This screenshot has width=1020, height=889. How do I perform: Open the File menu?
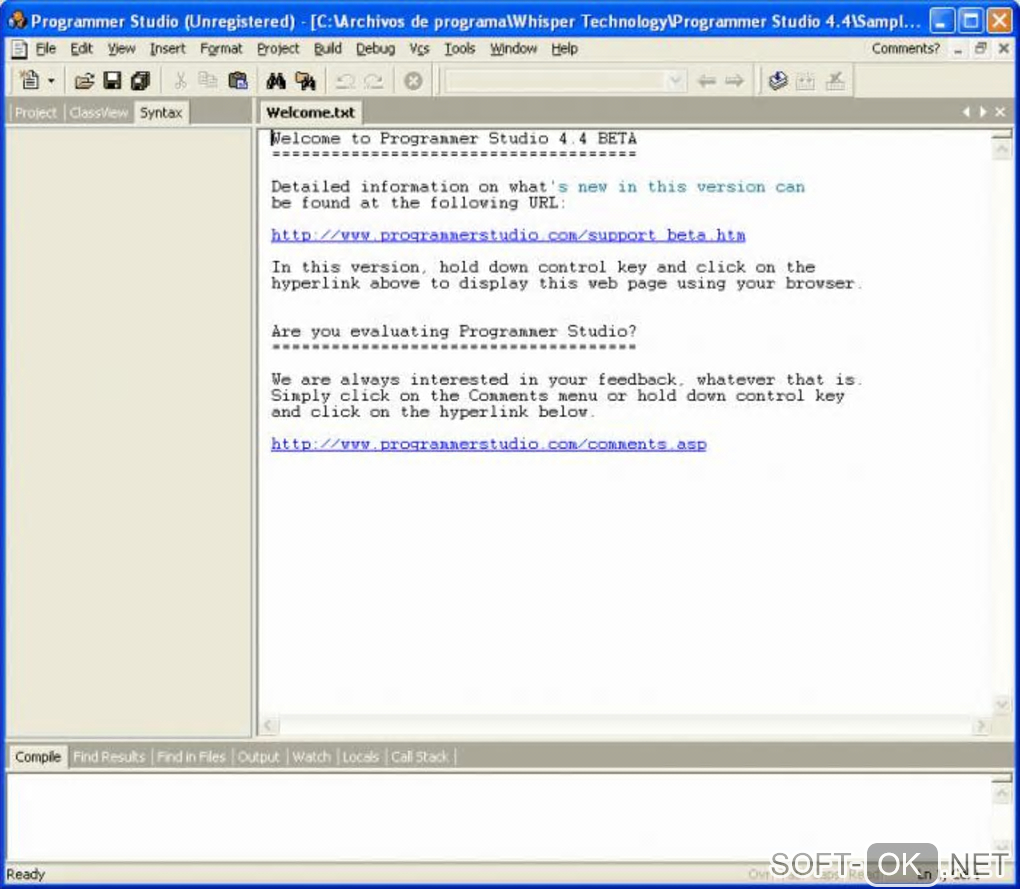click(x=46, y=49)
